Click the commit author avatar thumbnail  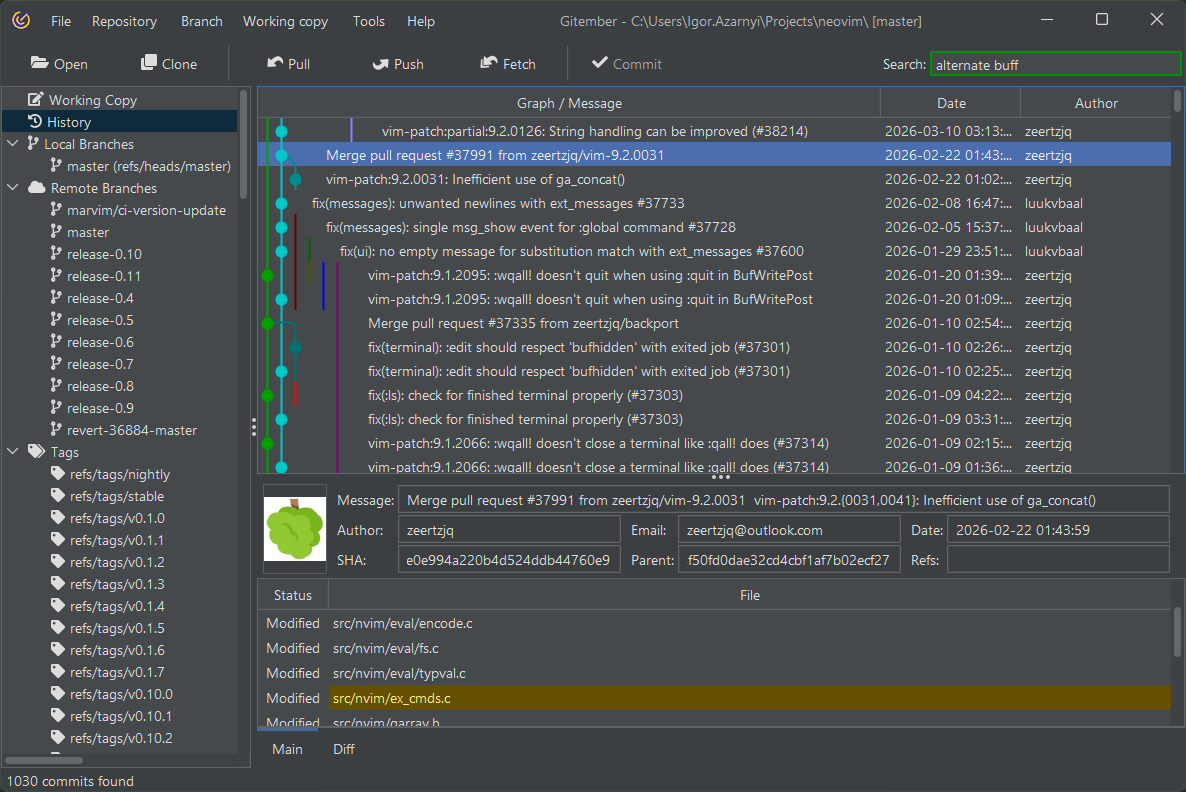294,530
